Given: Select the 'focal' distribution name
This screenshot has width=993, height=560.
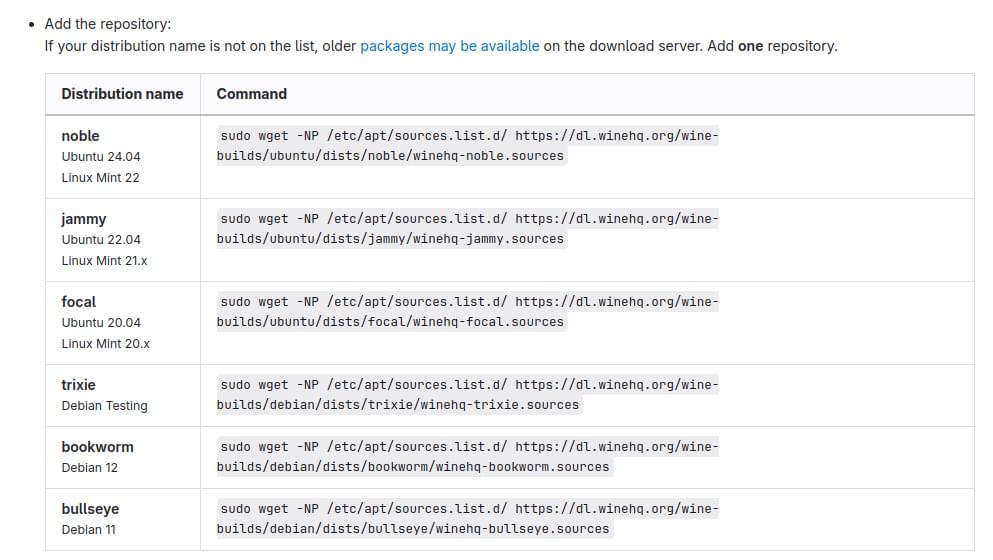Looking at the screenshot, I should tap(79, 302).
